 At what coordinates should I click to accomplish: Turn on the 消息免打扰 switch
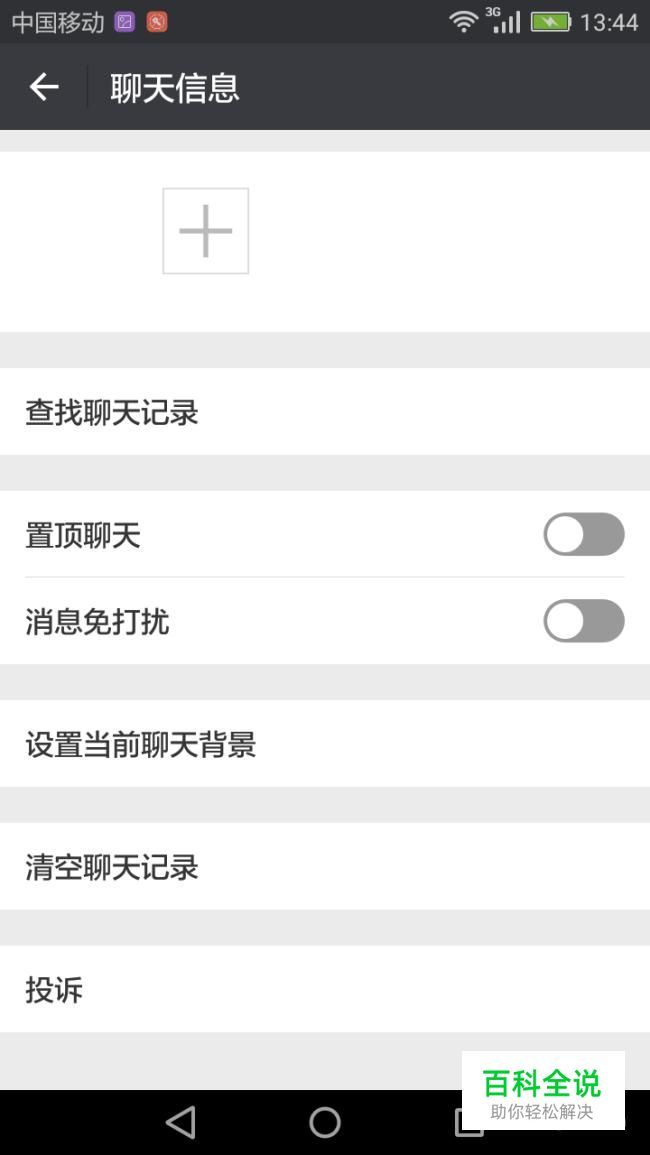coord(584,621)
